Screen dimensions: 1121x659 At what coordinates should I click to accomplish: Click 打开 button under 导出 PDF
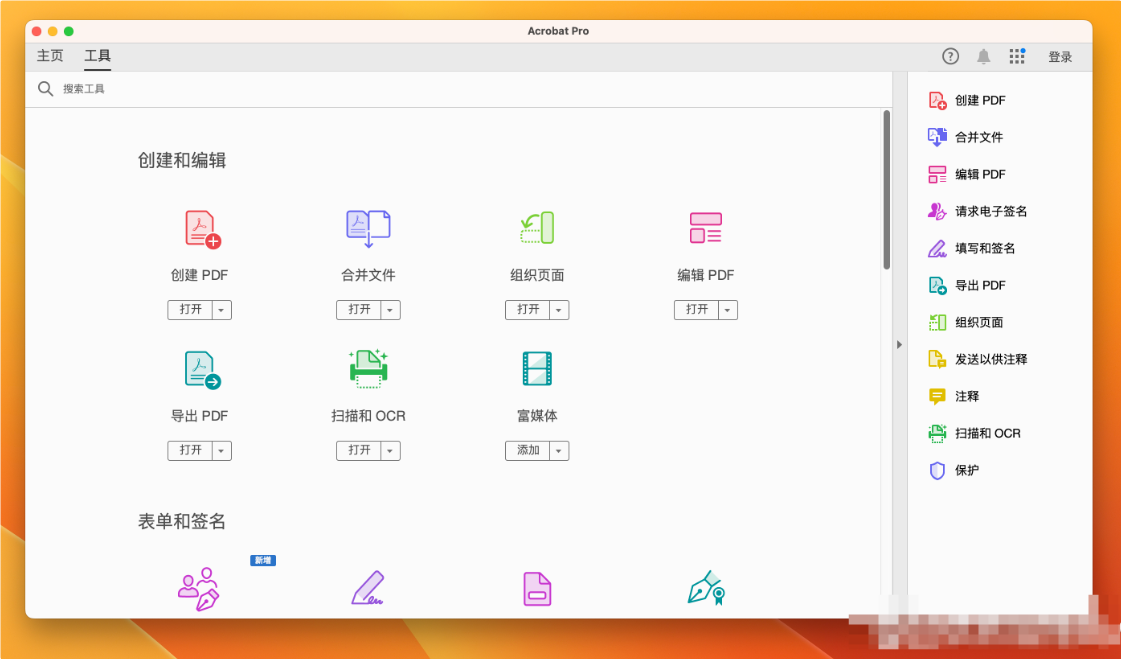[x=190, y=451]
